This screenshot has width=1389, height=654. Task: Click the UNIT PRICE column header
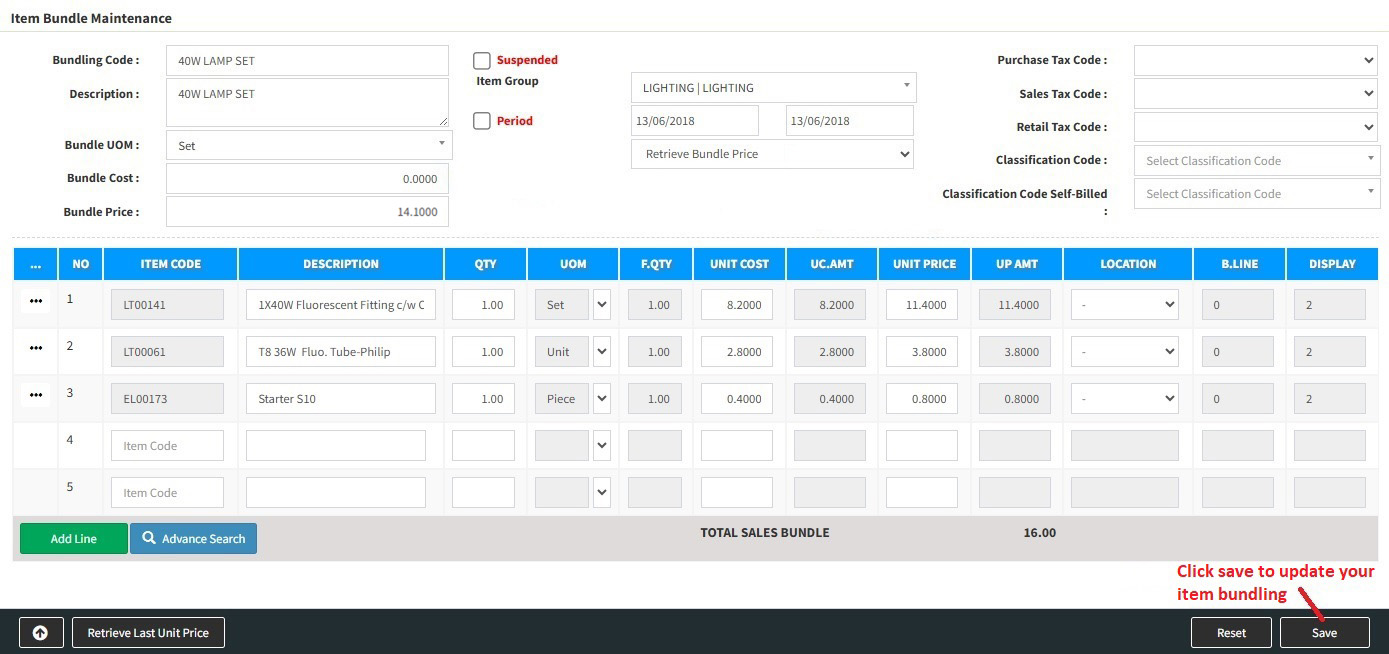point(924,265)
